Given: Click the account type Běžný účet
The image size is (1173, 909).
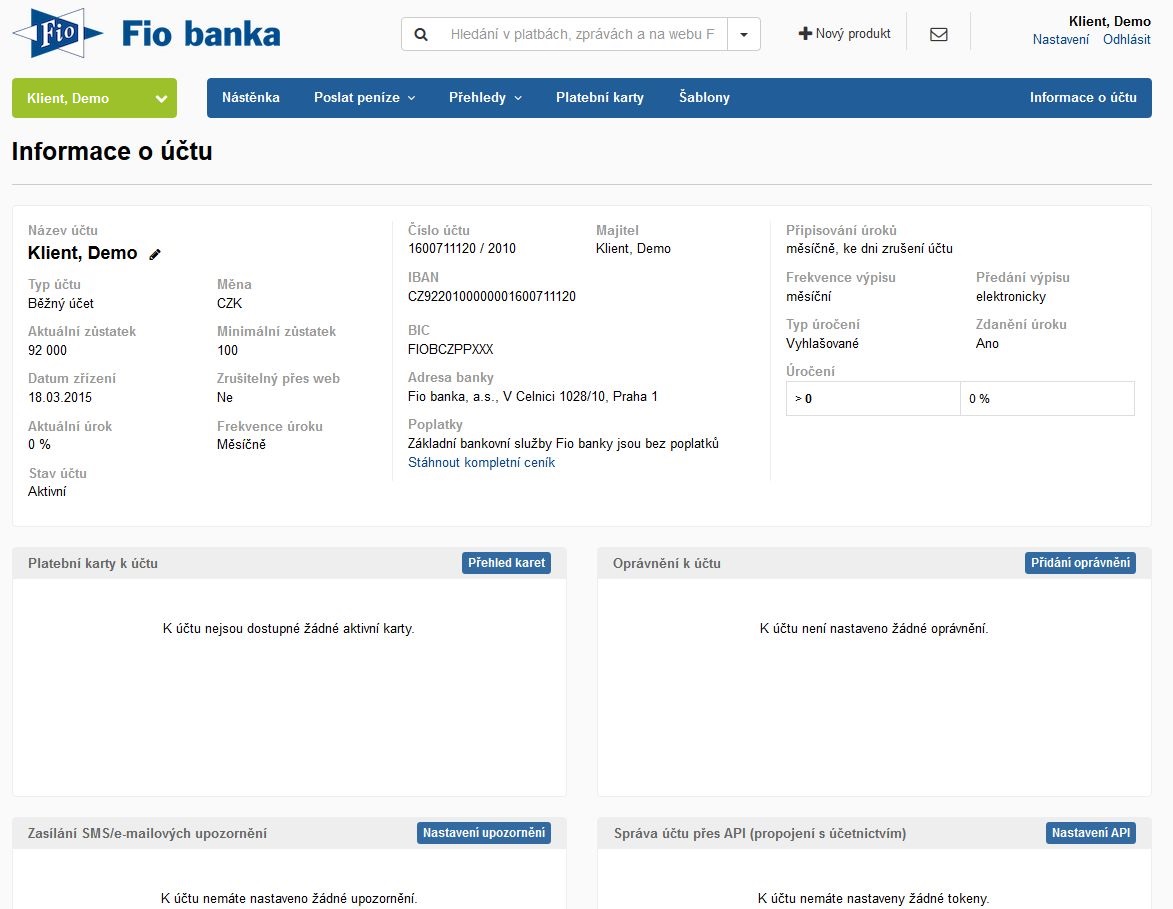Looking at the screenshot, I should [x=61, y=303].
